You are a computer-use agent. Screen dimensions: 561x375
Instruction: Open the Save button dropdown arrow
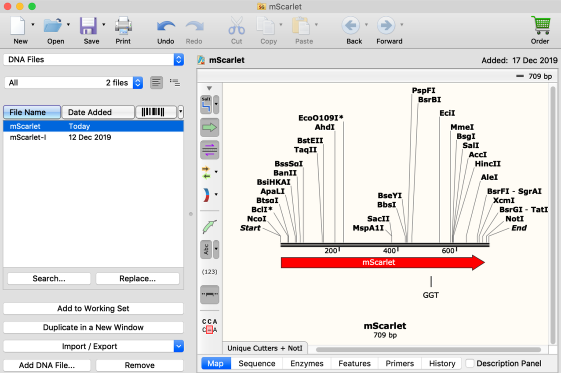pos(104,25)
